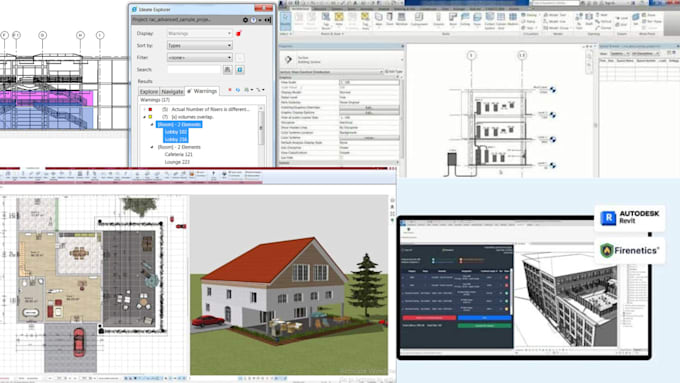Open tools dropdown at results toolbar end
The image size is (680, 383).
point(260,90)
